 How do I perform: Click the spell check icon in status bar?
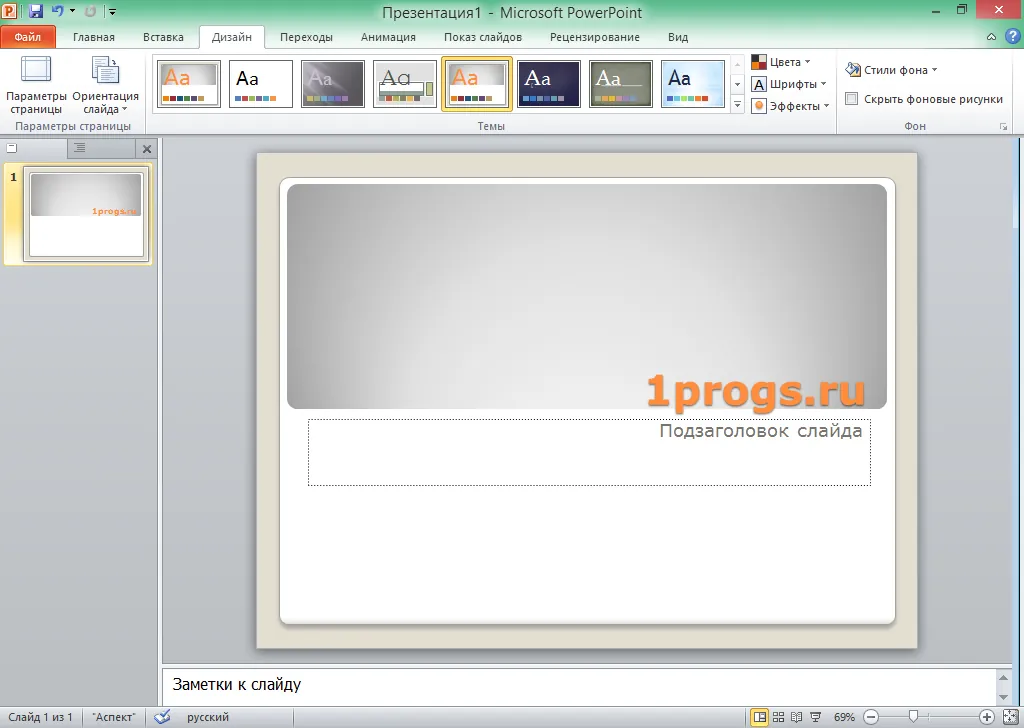tap(162, 717)
